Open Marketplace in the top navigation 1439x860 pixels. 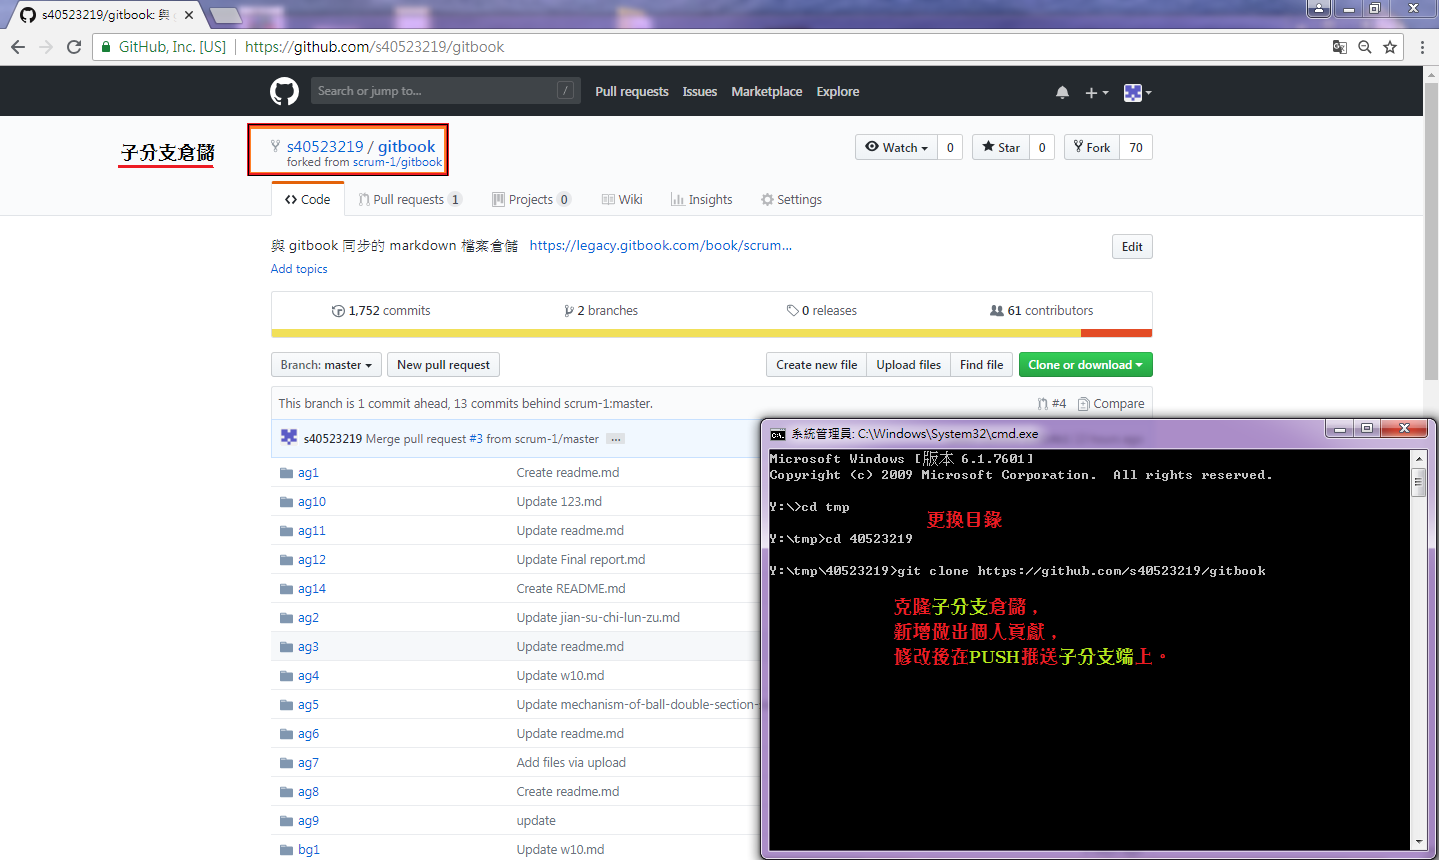[x=767, y=92]
